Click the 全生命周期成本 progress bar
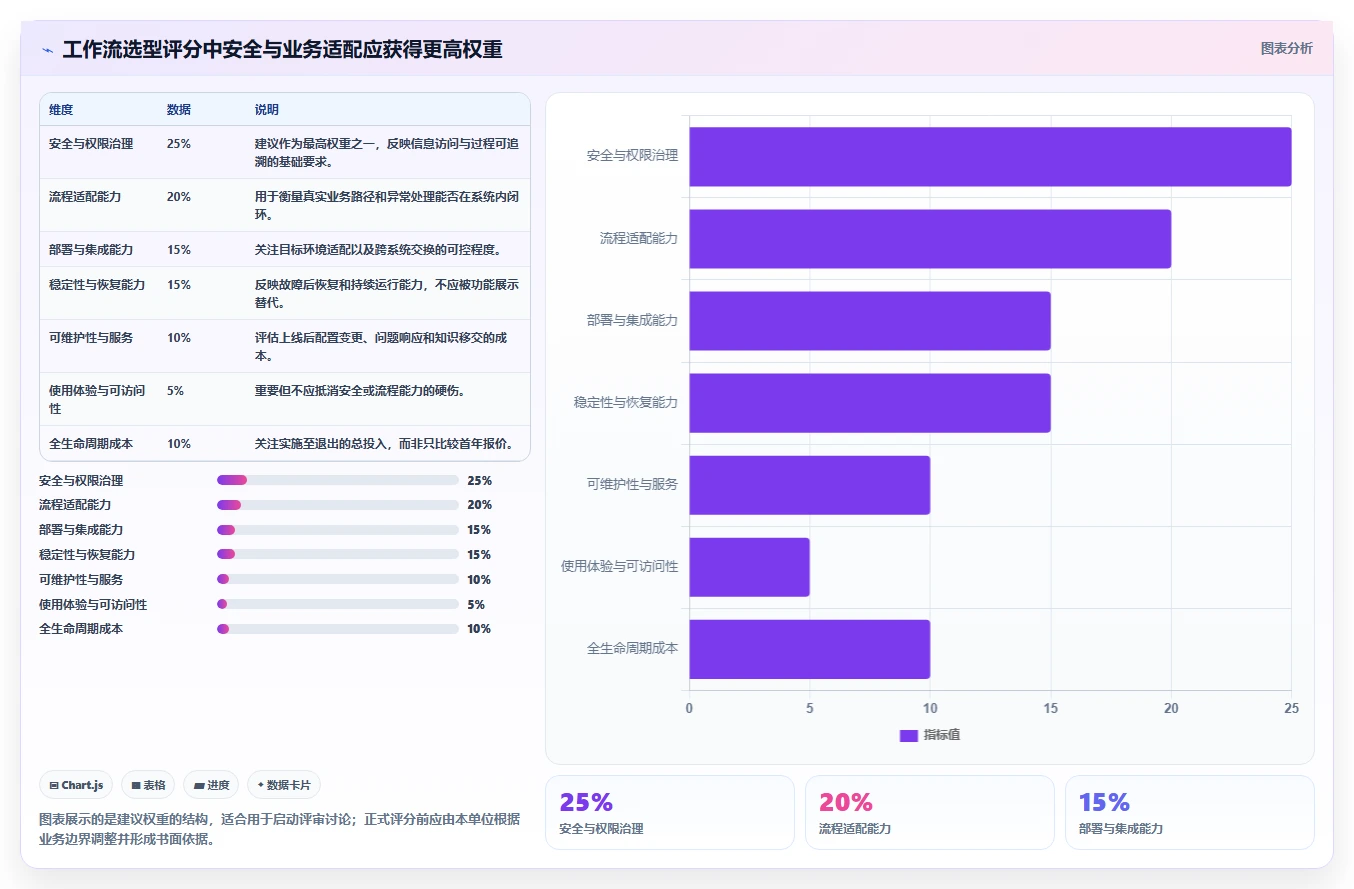Screen dimensions: 1354x889 (338, 629)
